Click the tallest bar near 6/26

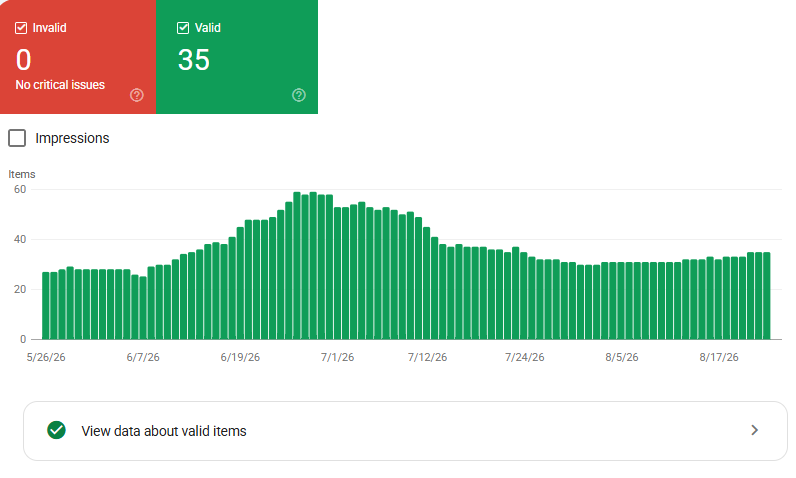[x=297, y=266]
